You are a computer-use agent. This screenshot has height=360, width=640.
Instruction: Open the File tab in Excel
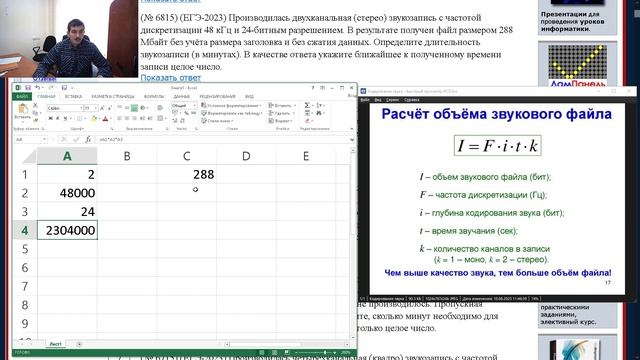tap(22, 97)
